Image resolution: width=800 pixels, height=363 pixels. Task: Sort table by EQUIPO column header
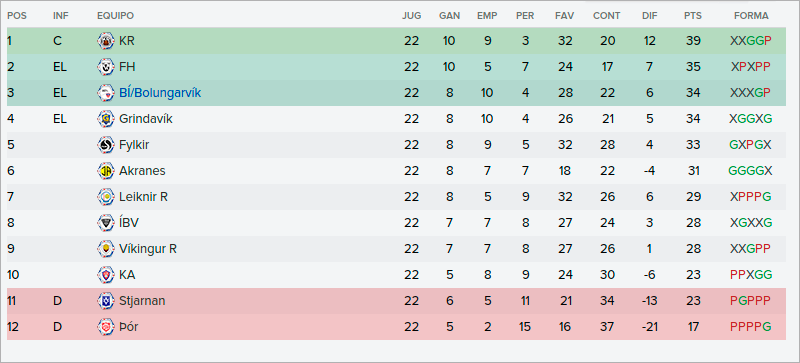[x=115, y=16]
